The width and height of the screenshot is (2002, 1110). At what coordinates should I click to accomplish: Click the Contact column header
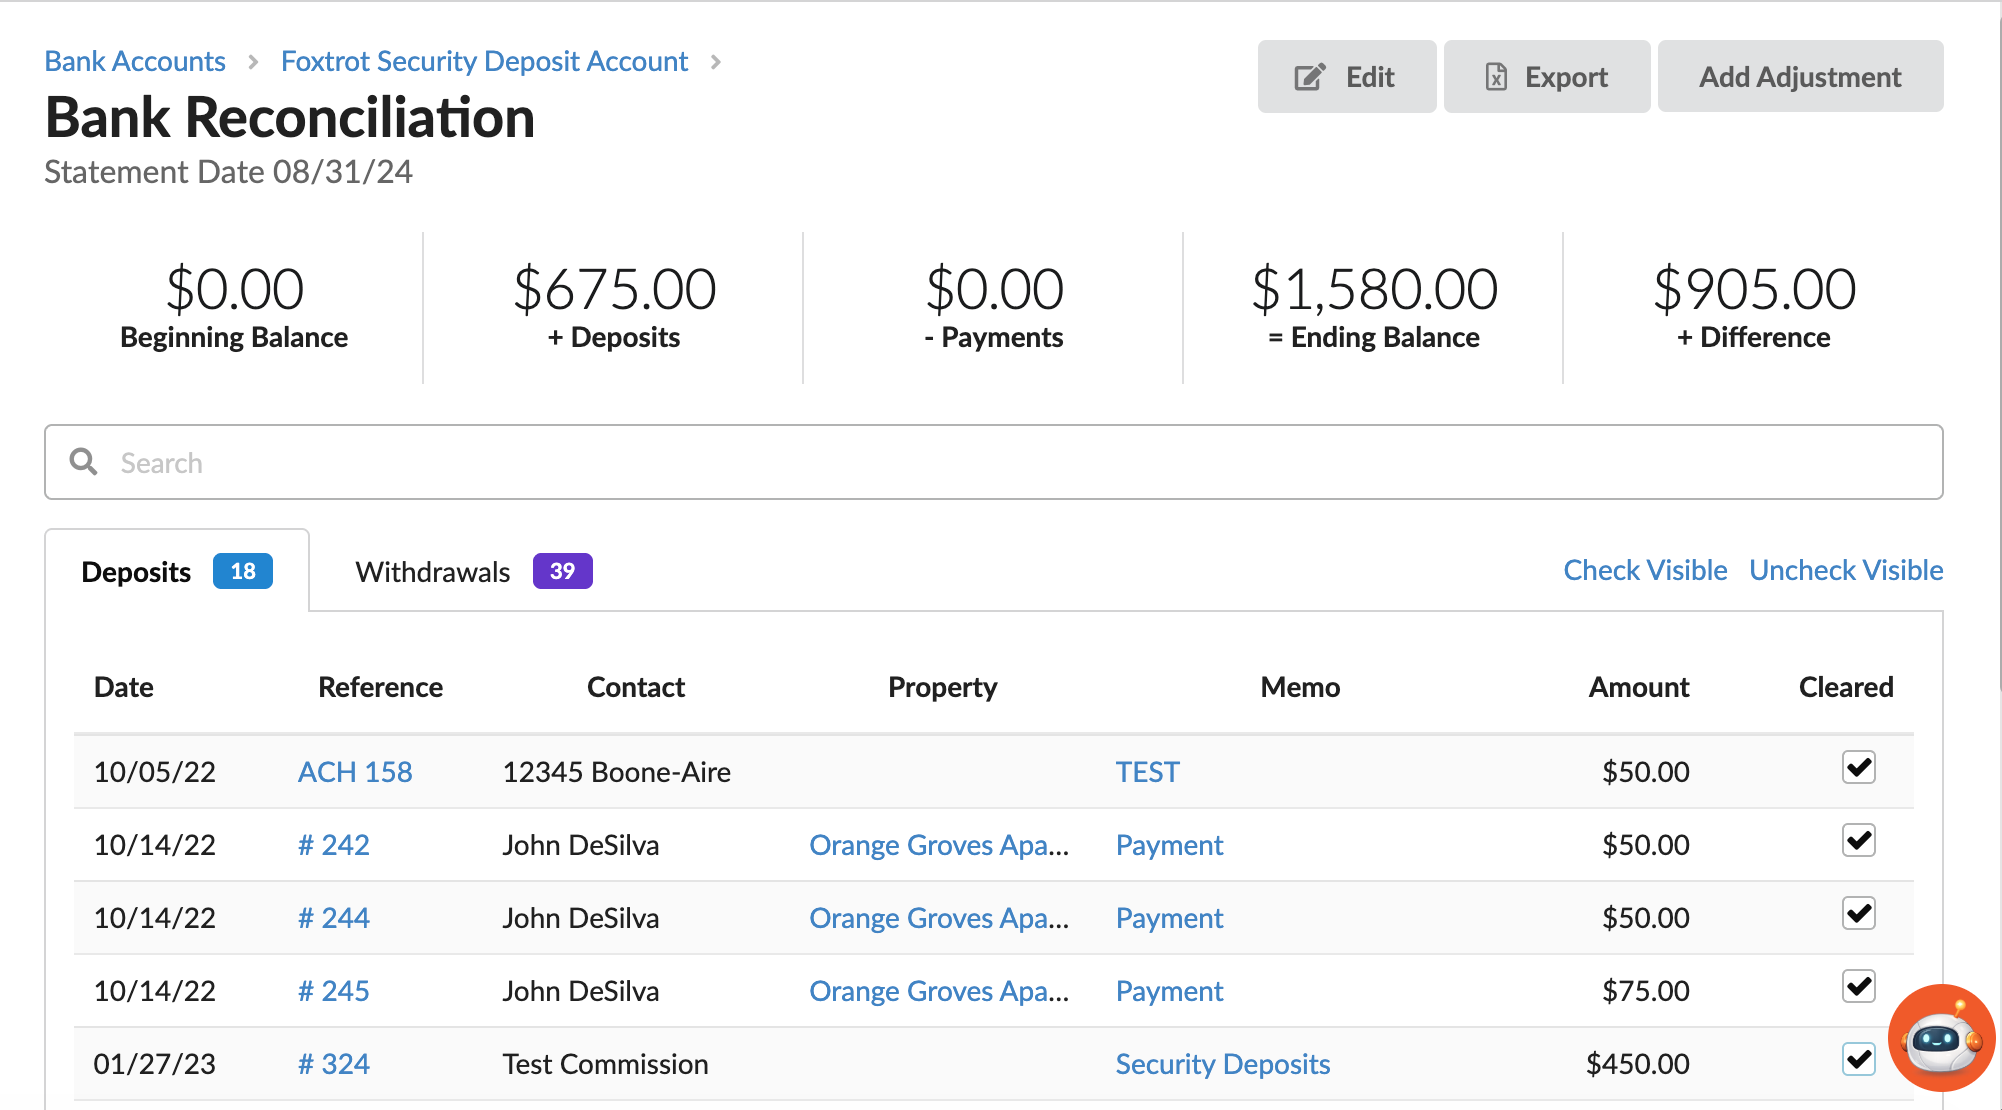[636, 687]
